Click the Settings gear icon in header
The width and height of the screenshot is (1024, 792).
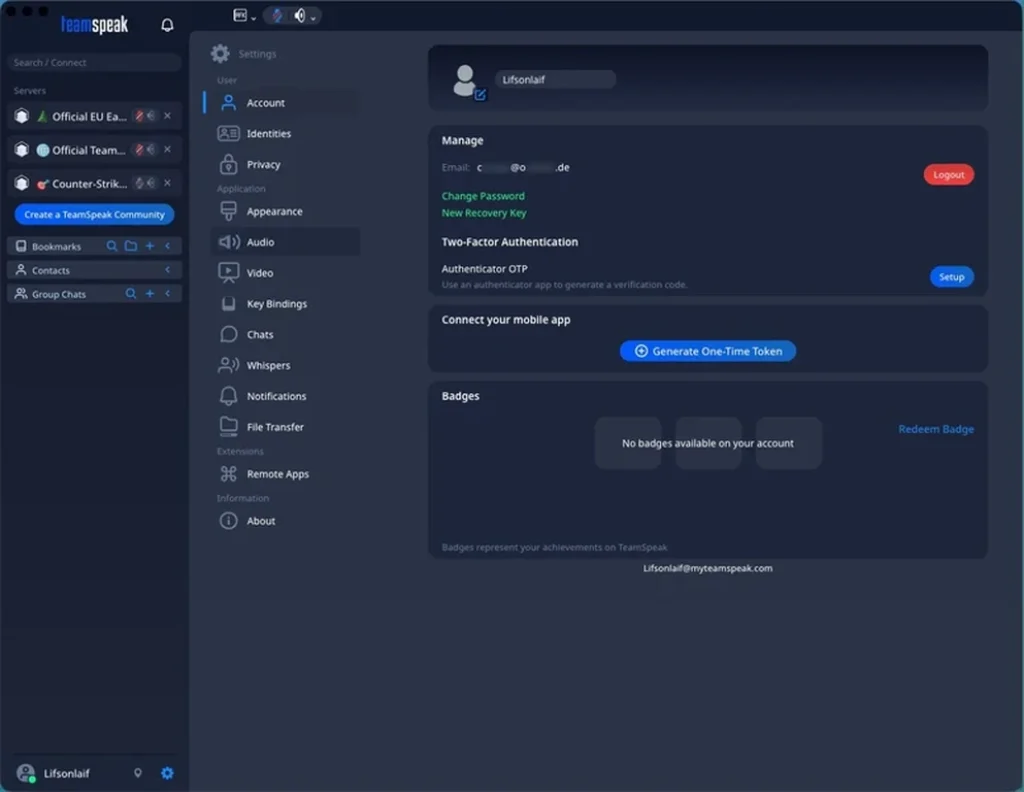tap(220, 54)
